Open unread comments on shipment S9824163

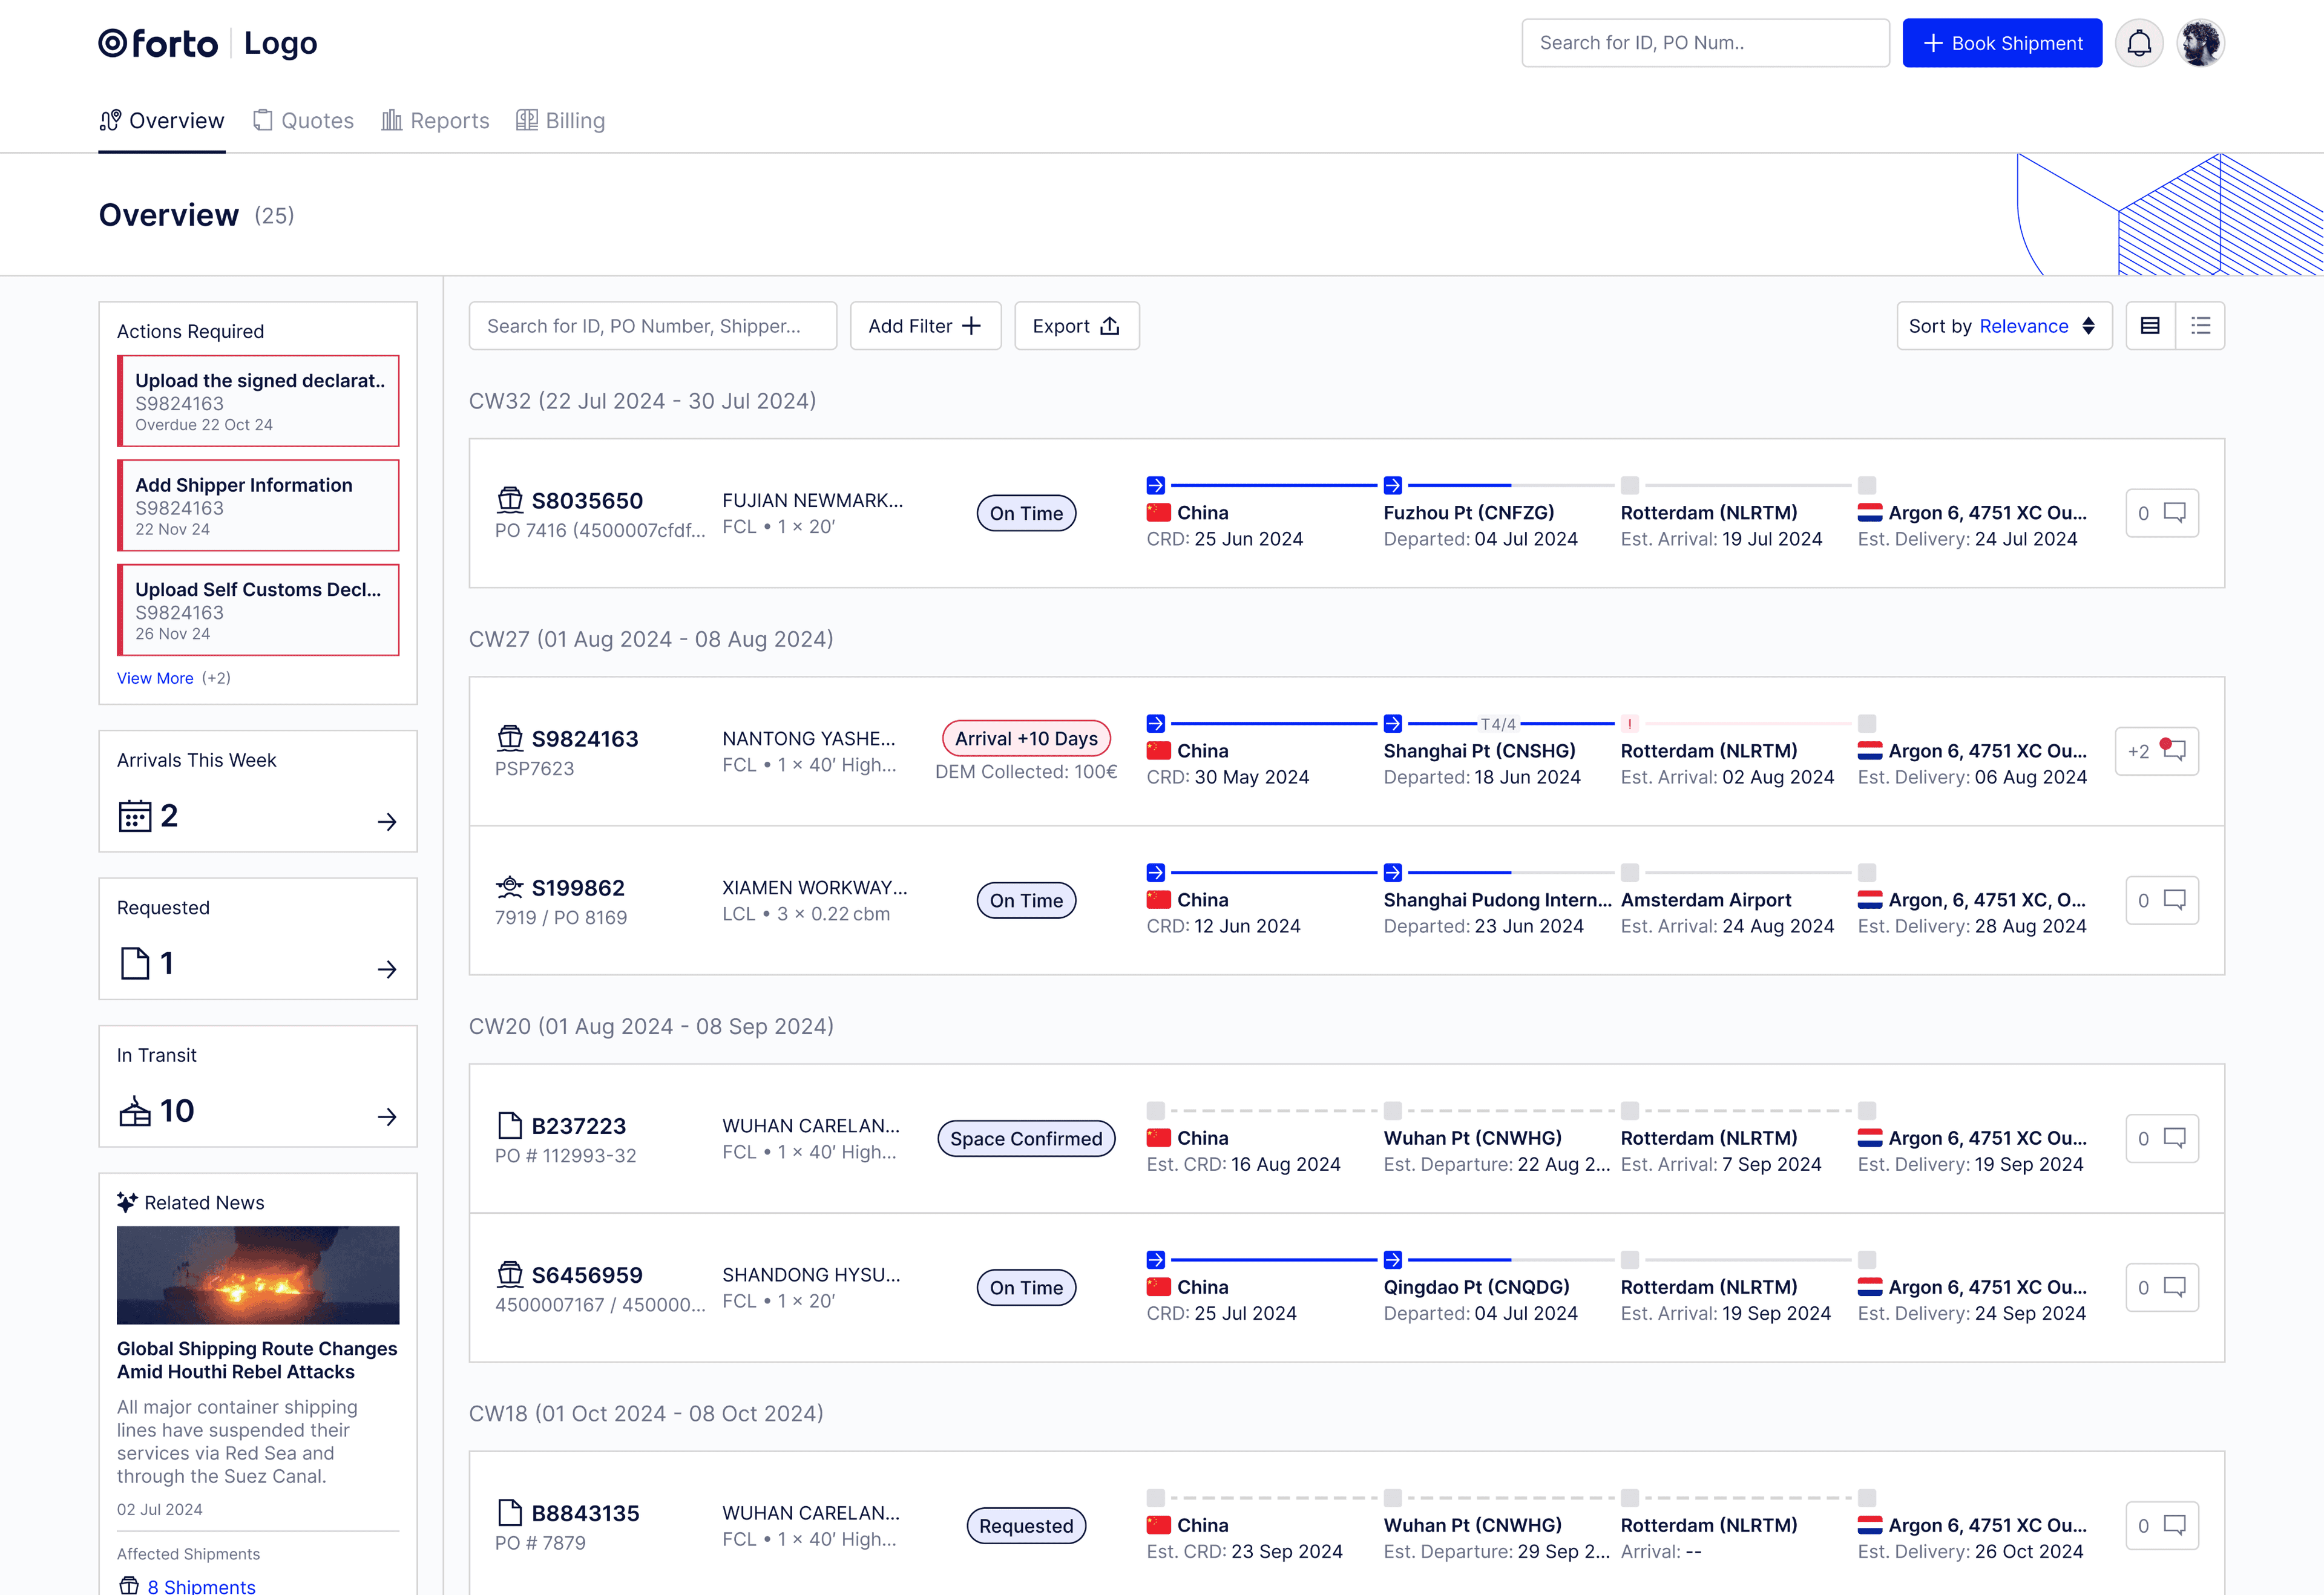(x=2157, y=751)
